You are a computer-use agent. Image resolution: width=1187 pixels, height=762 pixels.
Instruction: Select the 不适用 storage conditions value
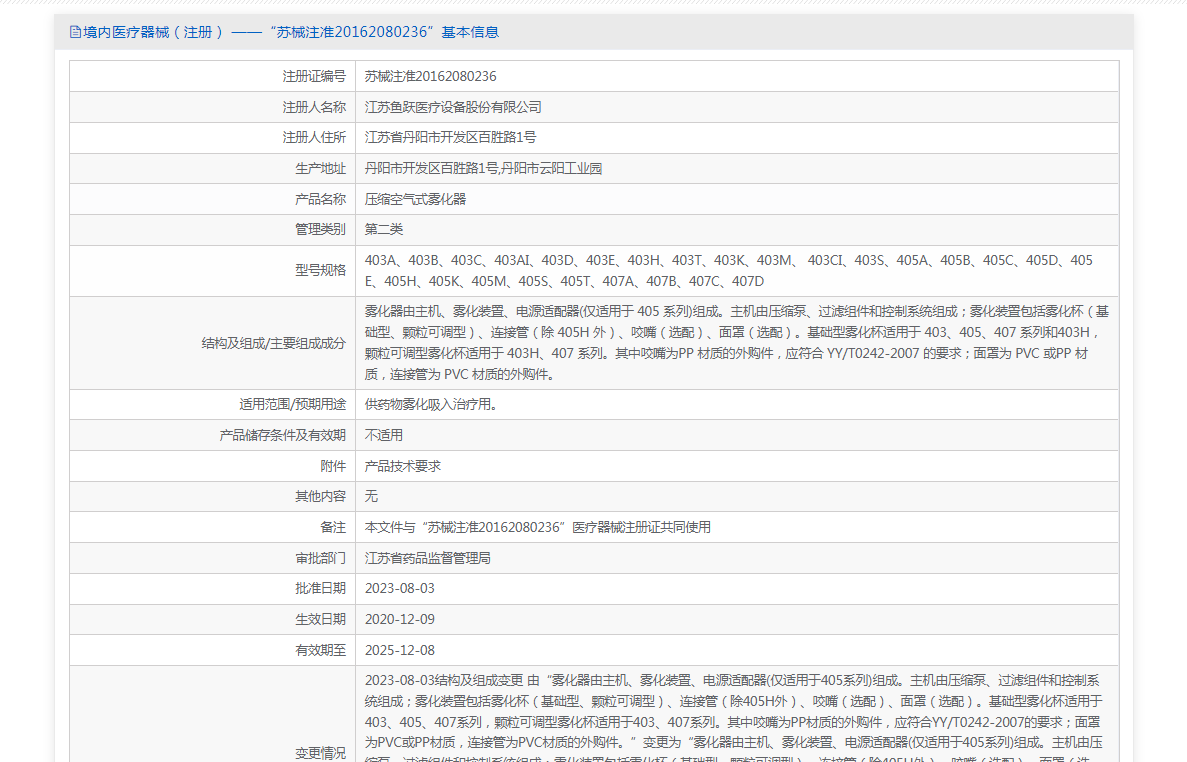pyautogui.click(x=384, y=435)
